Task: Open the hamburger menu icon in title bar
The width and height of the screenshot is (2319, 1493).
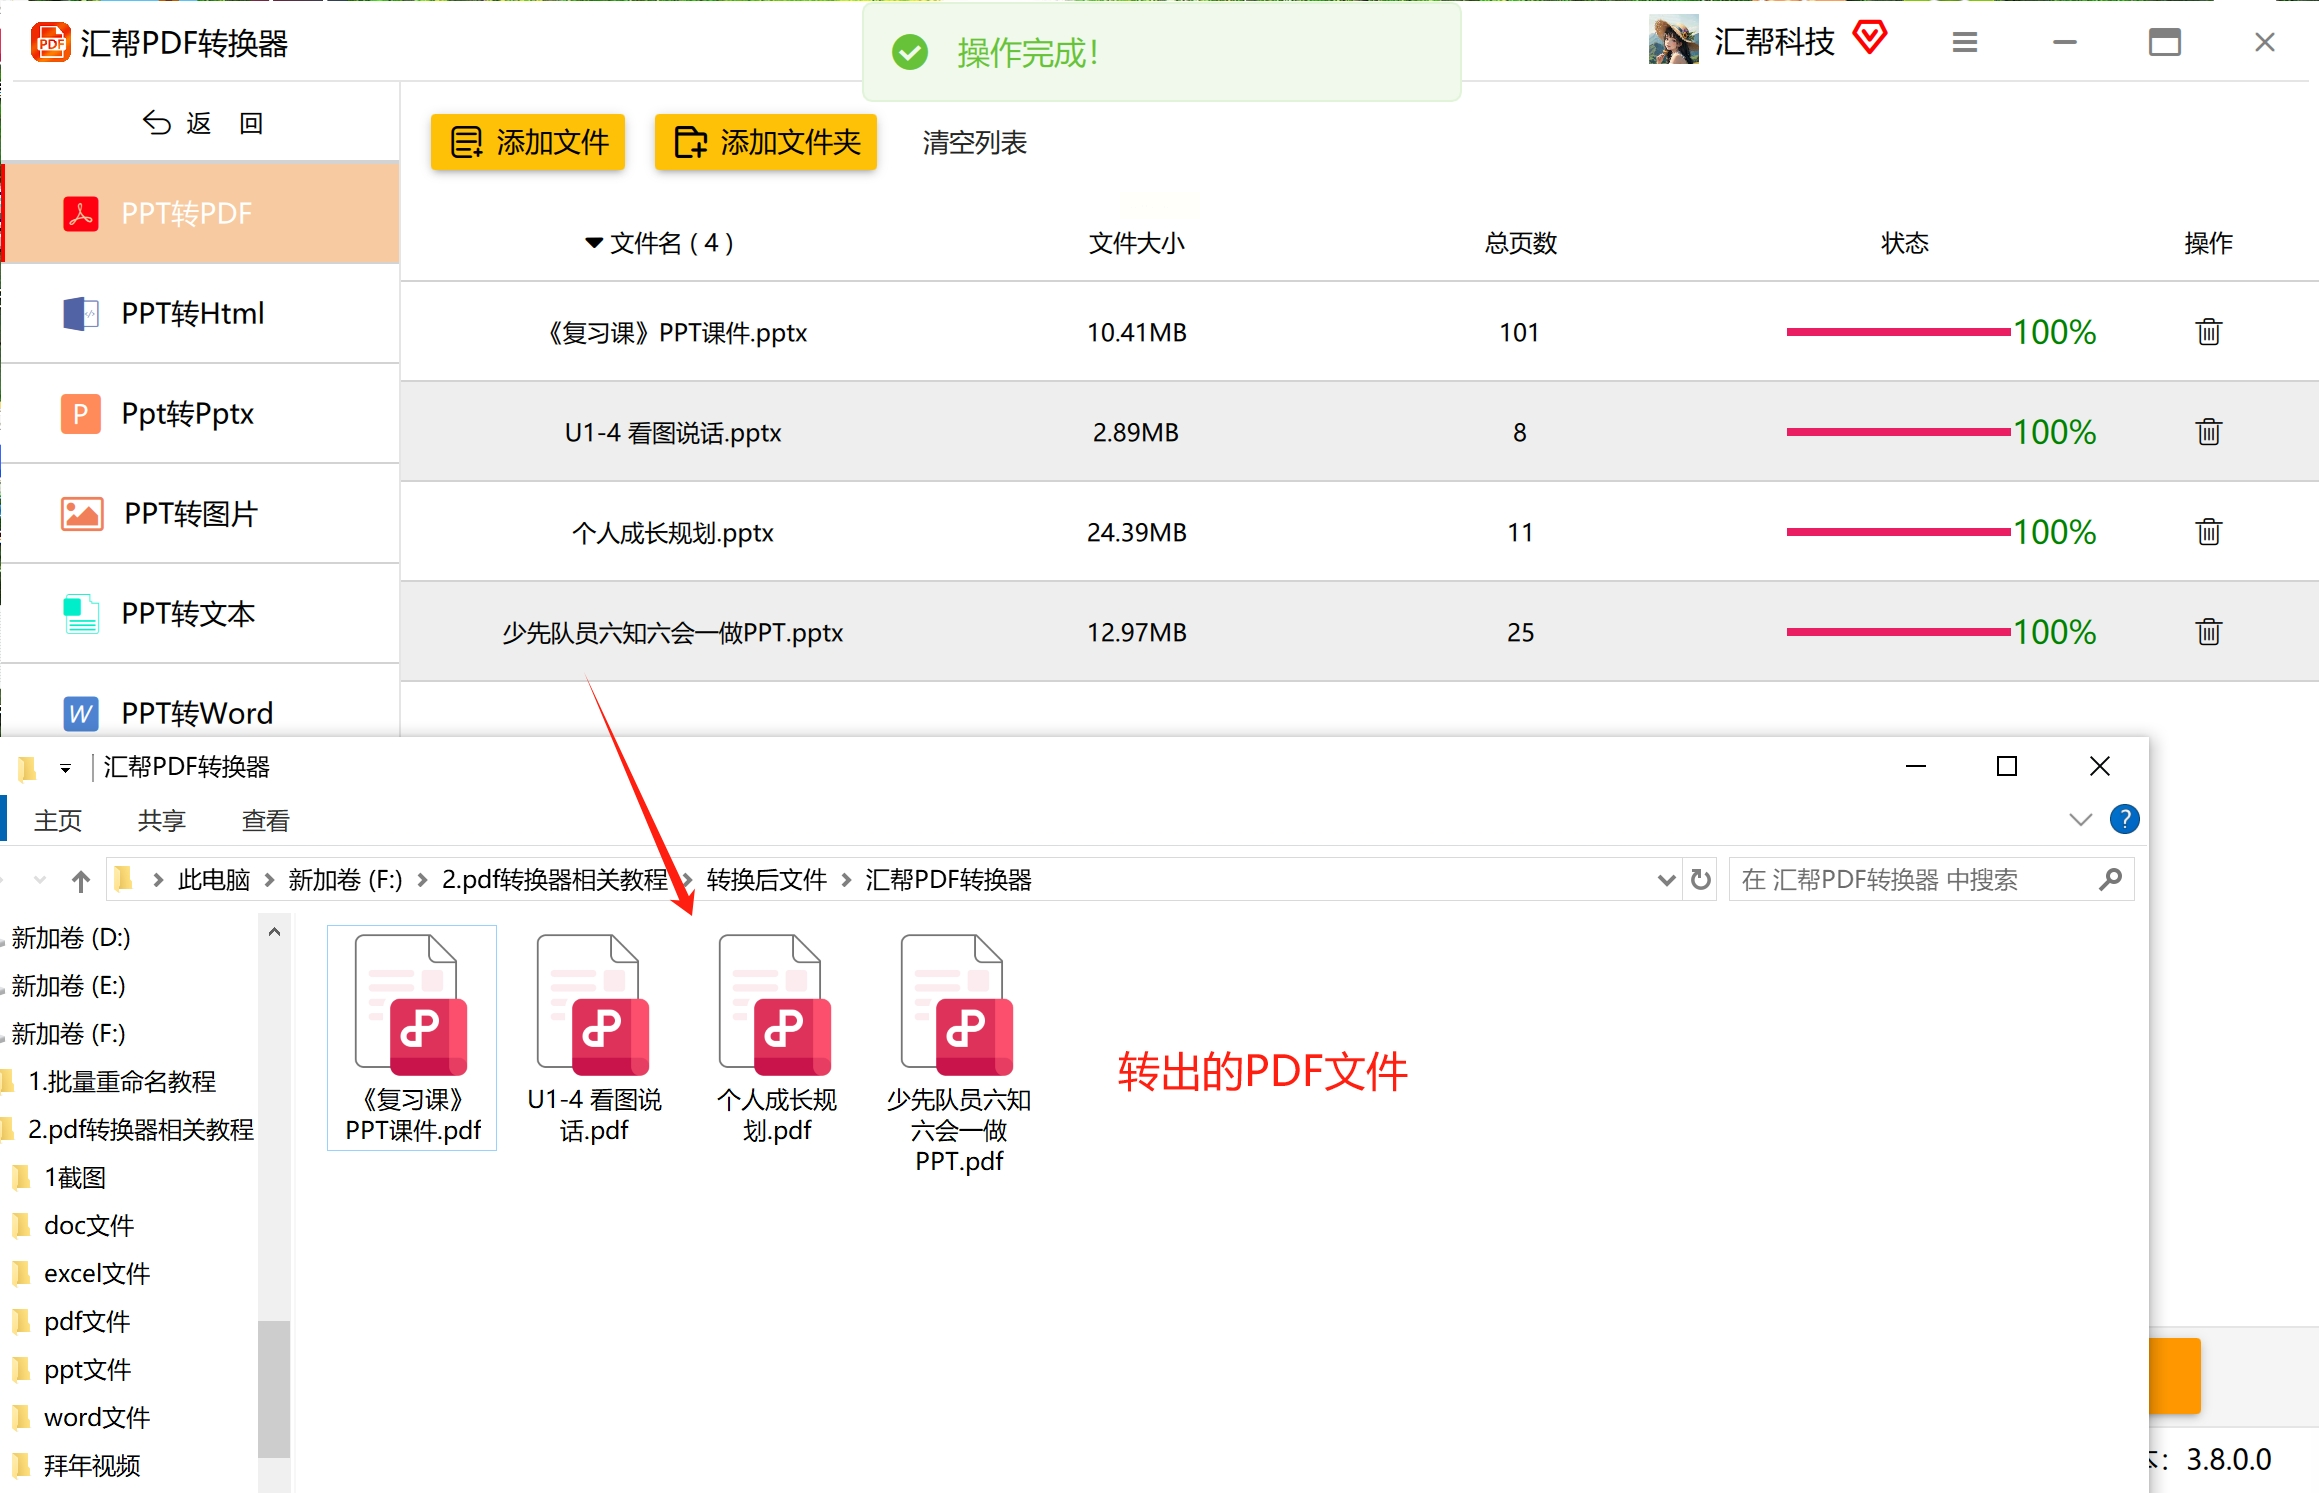Action: (1964, 42)
